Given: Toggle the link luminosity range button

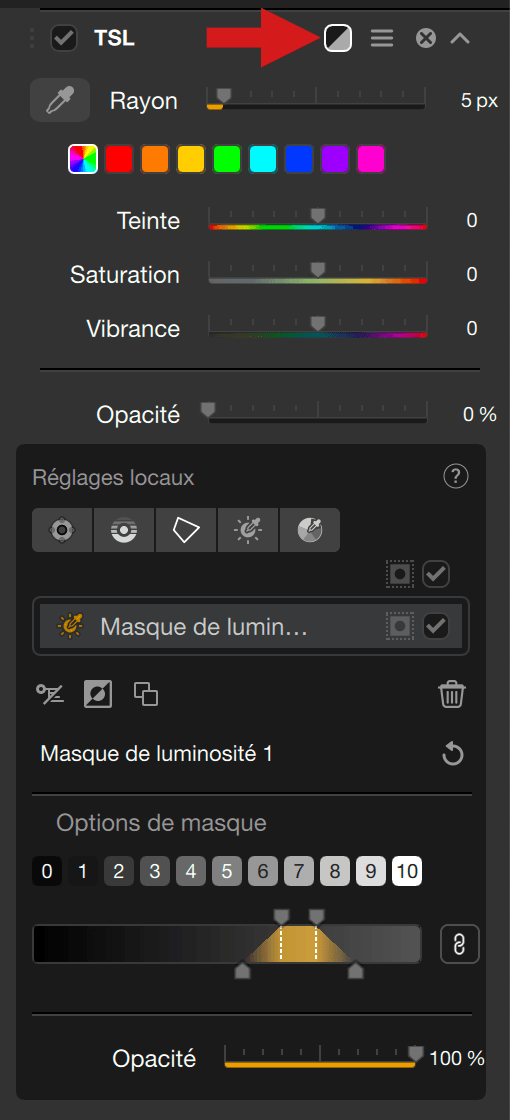Looking at the screenshot, I should tap(460, 944).
